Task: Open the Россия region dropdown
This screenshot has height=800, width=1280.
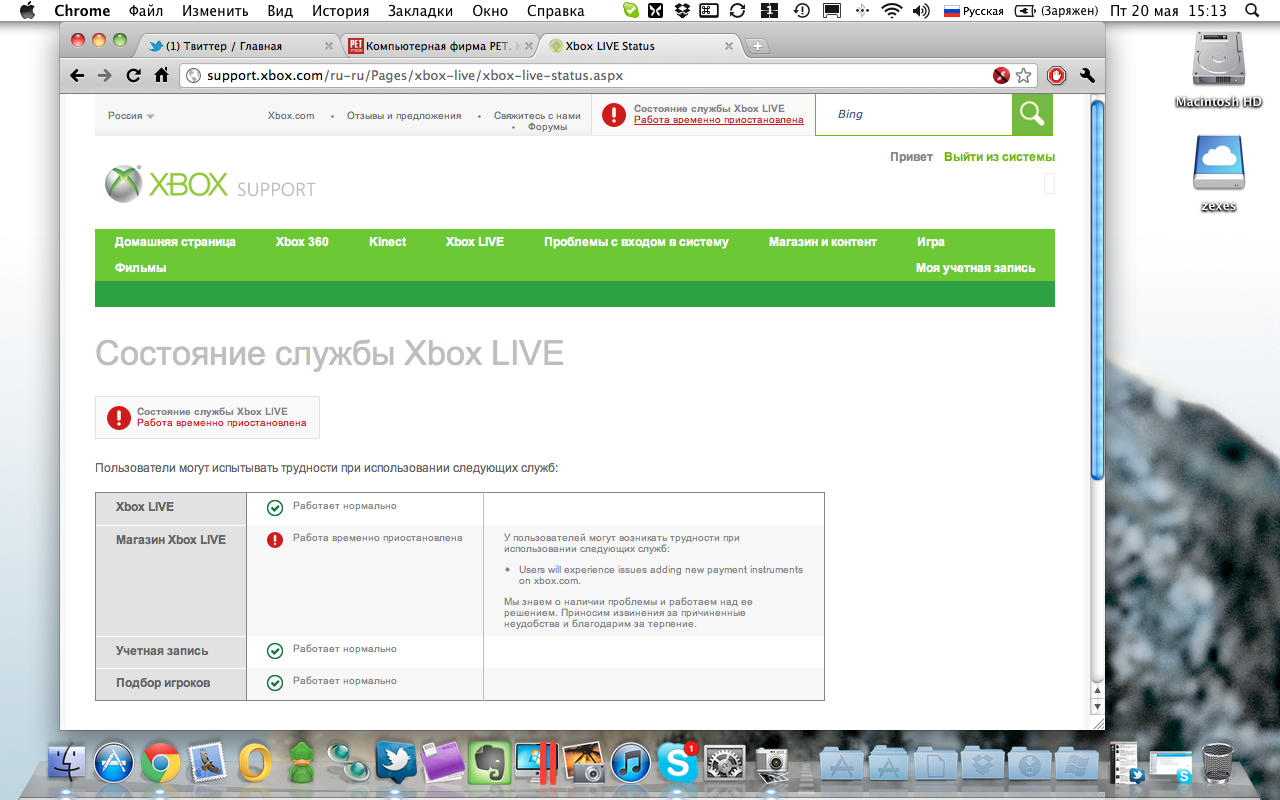Action: pos(131,116)
